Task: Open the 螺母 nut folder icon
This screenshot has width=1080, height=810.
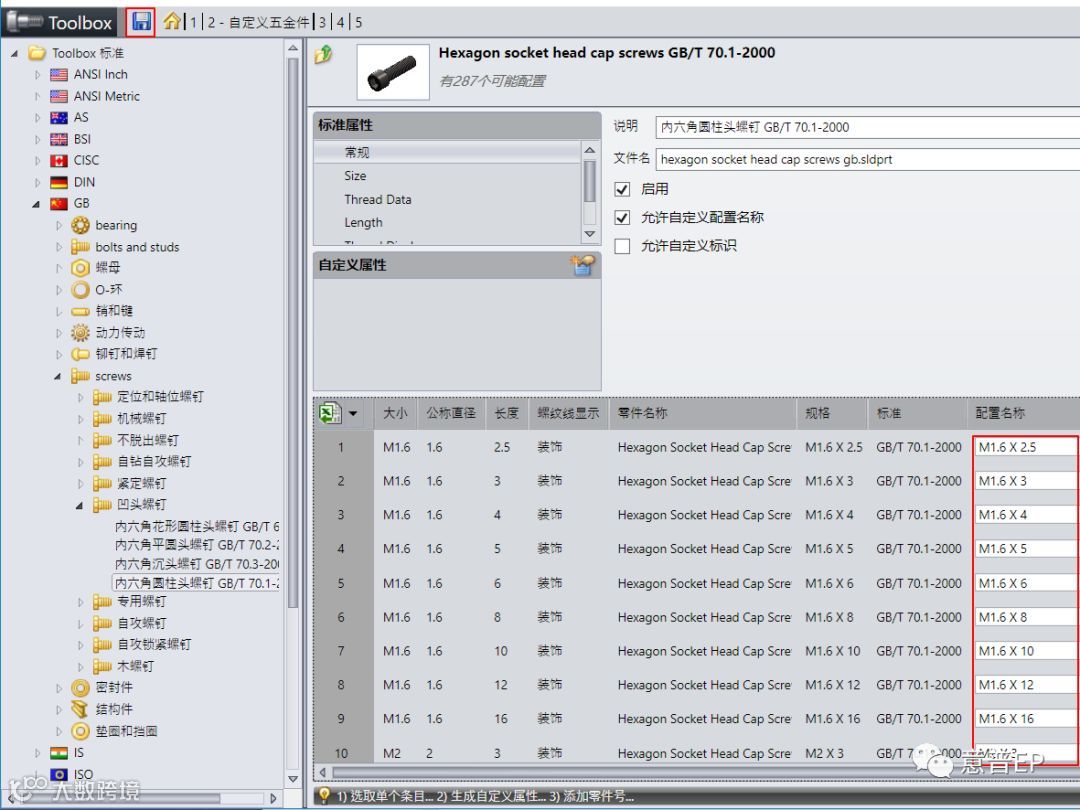Action: [x=81, y=268]
